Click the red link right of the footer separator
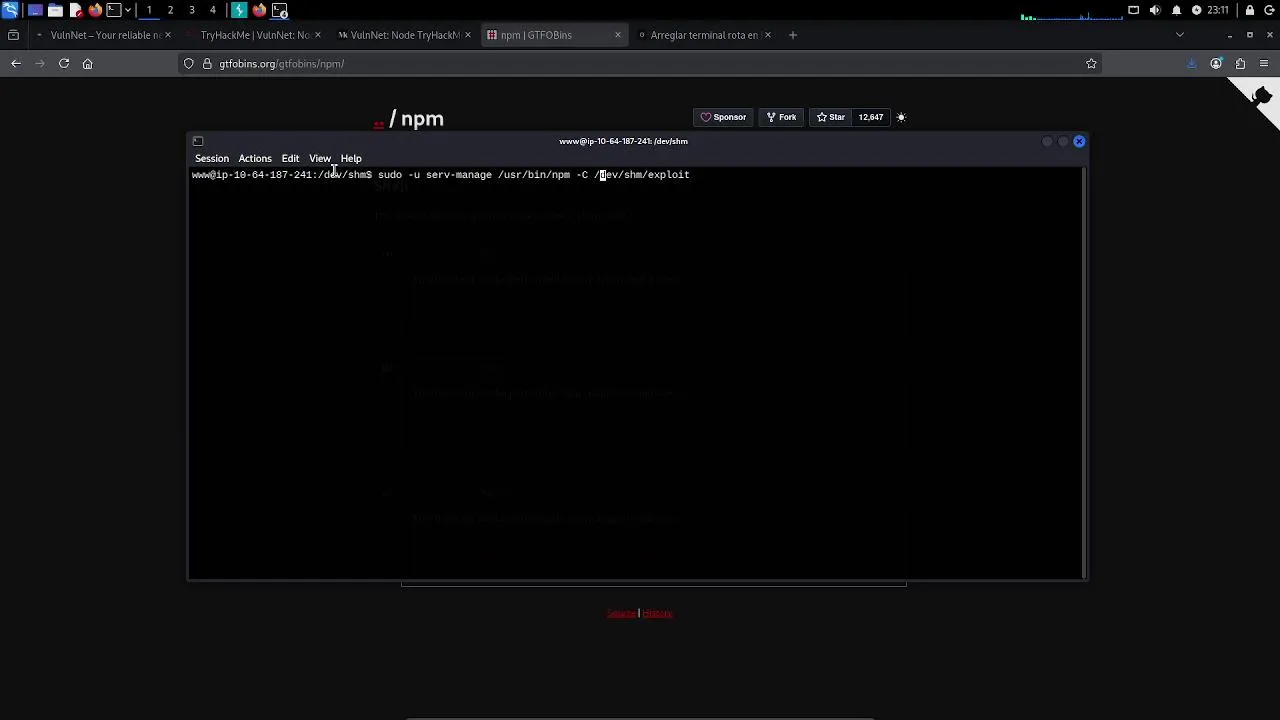1280x720 pixels. (x=657, y=613)
